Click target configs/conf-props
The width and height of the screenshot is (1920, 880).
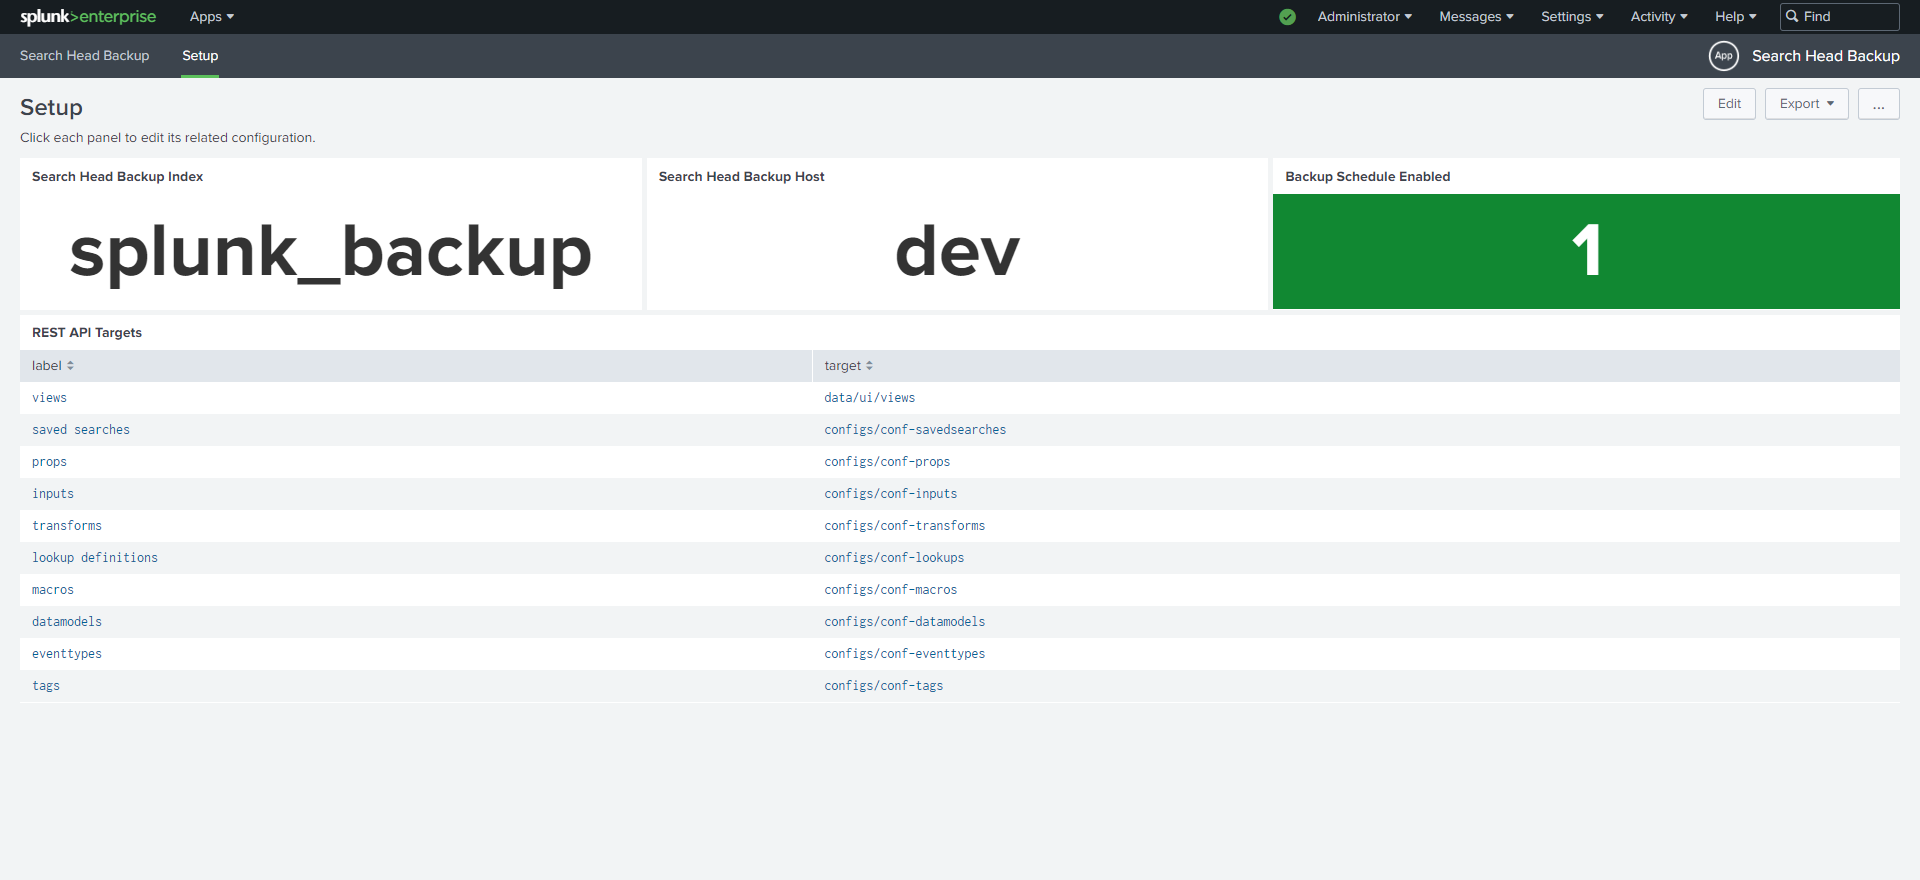887,462
